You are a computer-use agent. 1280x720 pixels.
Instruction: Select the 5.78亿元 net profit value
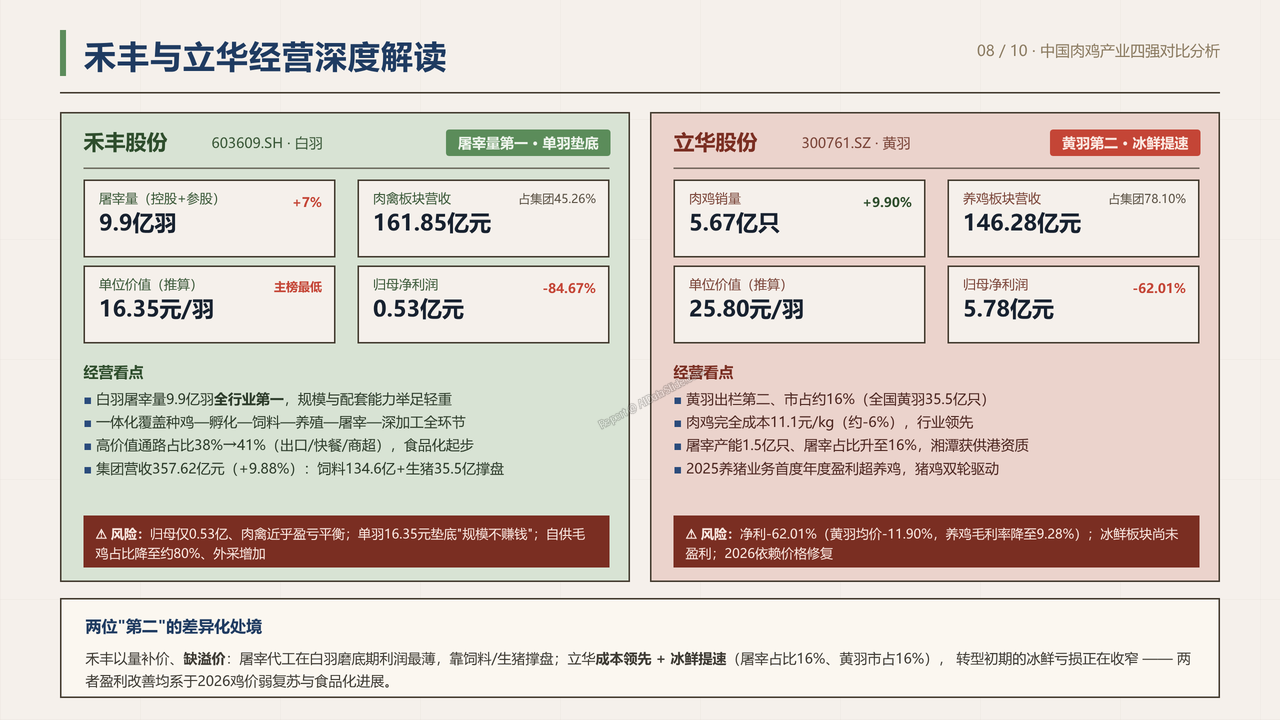(x=1008, y=309)
